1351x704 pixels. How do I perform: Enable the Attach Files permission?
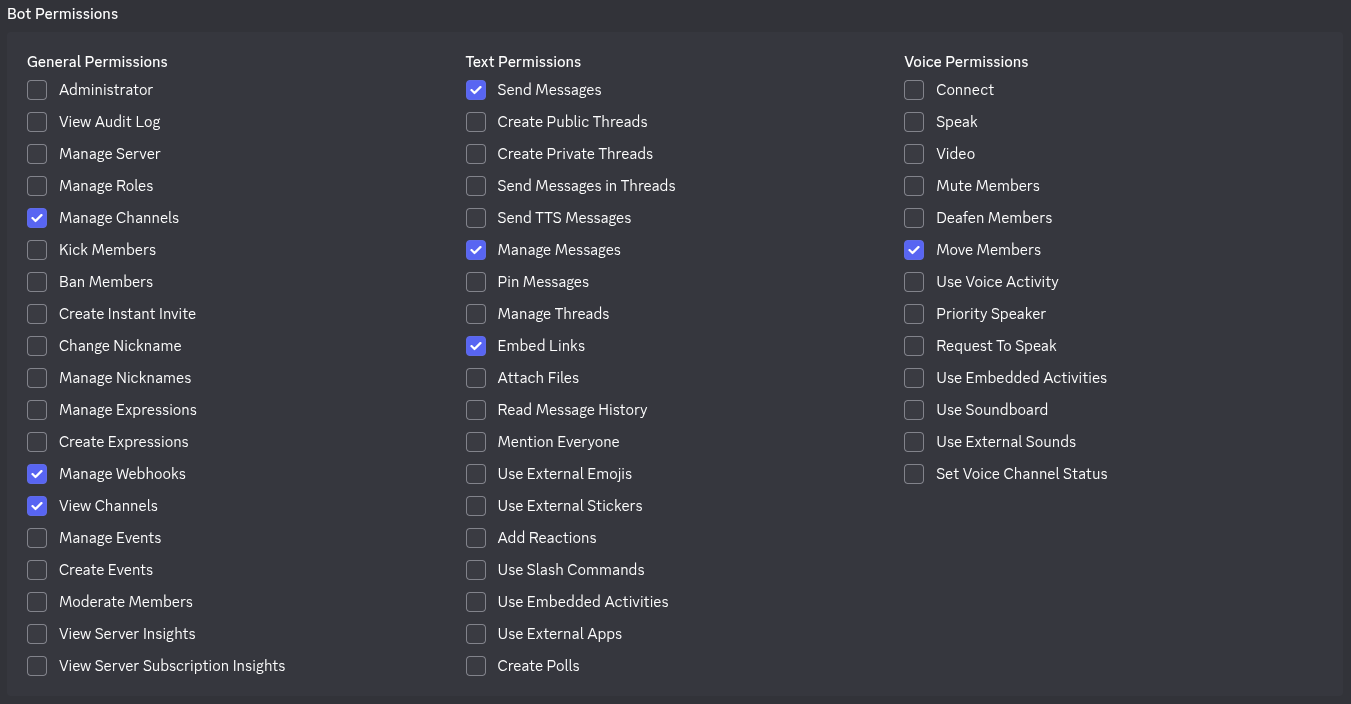[x=476, y=377]
